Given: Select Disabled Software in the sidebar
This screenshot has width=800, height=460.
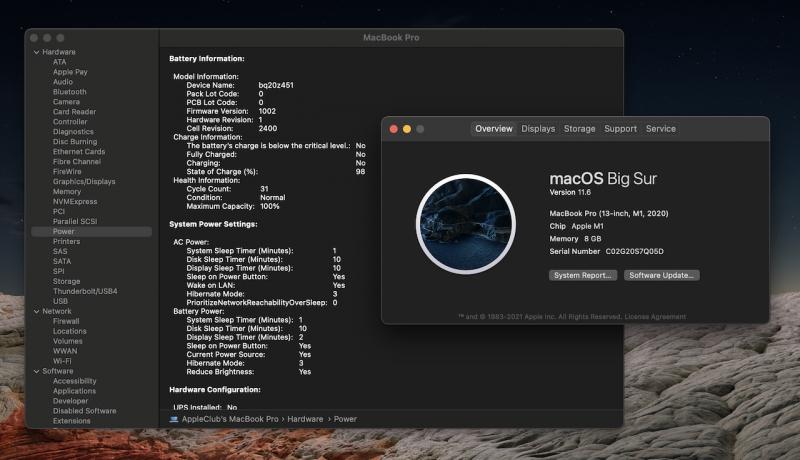Looking at the screenshot, I should [x=84, y=411].
